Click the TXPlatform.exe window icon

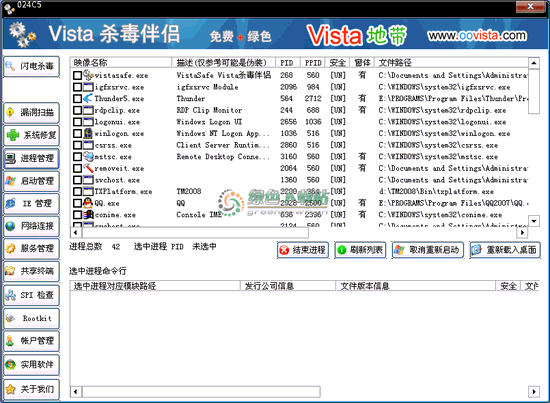[88, 191]
